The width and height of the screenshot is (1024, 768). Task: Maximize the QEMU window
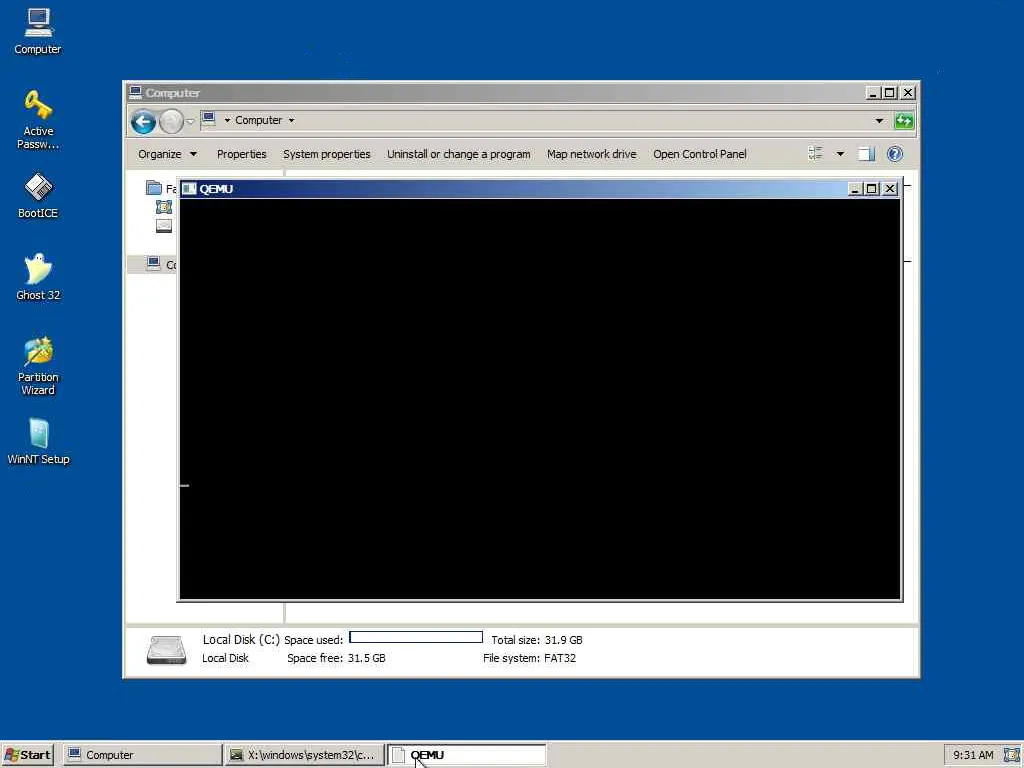click(871, 189)
